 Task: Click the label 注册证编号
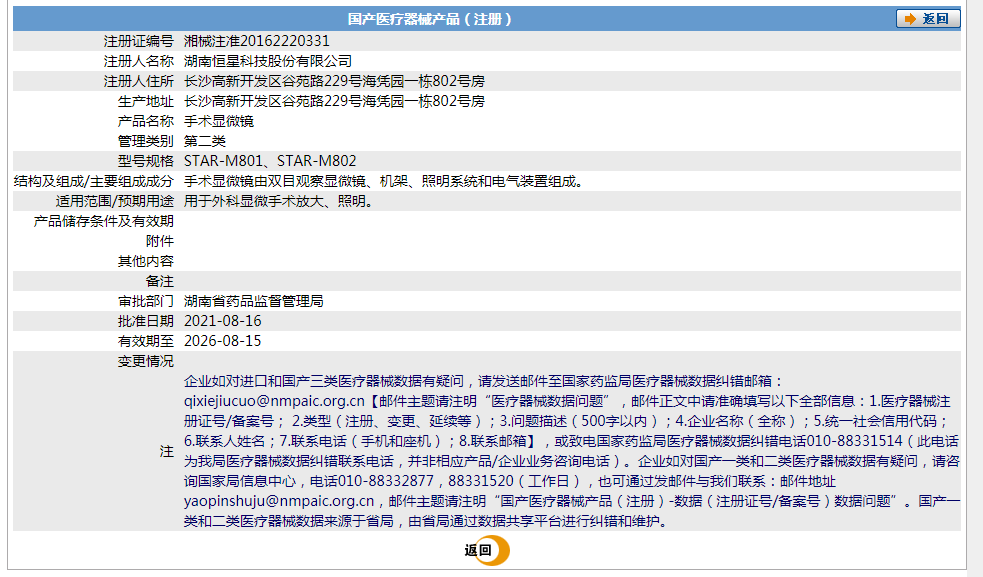point(139,41)
